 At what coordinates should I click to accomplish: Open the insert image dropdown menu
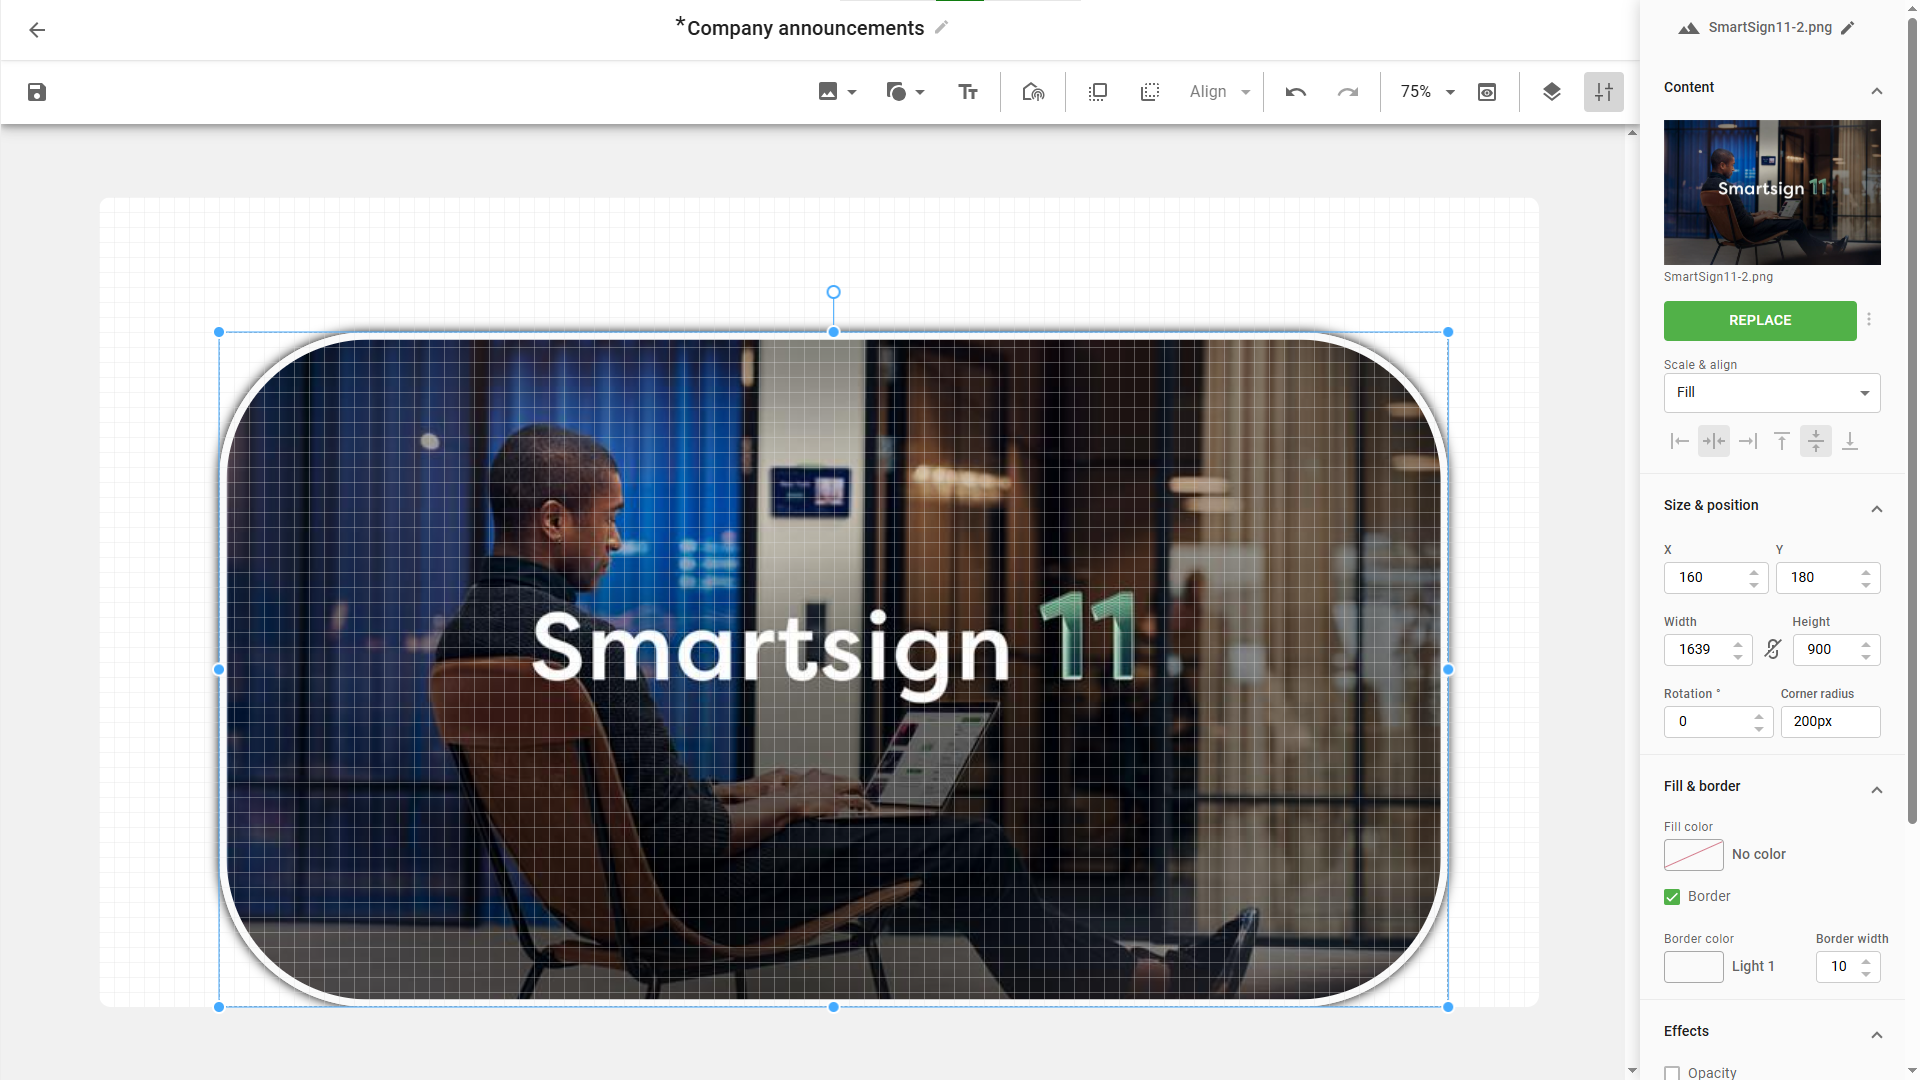point(837,92)
